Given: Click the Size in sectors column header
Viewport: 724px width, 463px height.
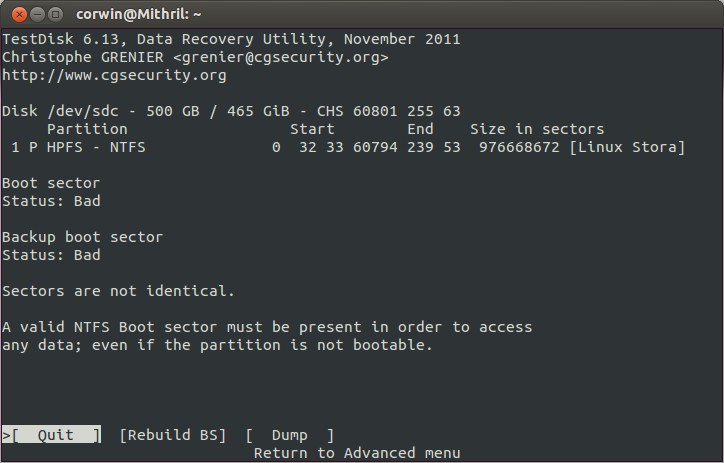Looking at the screenshot, I should (x=537, y=129).
